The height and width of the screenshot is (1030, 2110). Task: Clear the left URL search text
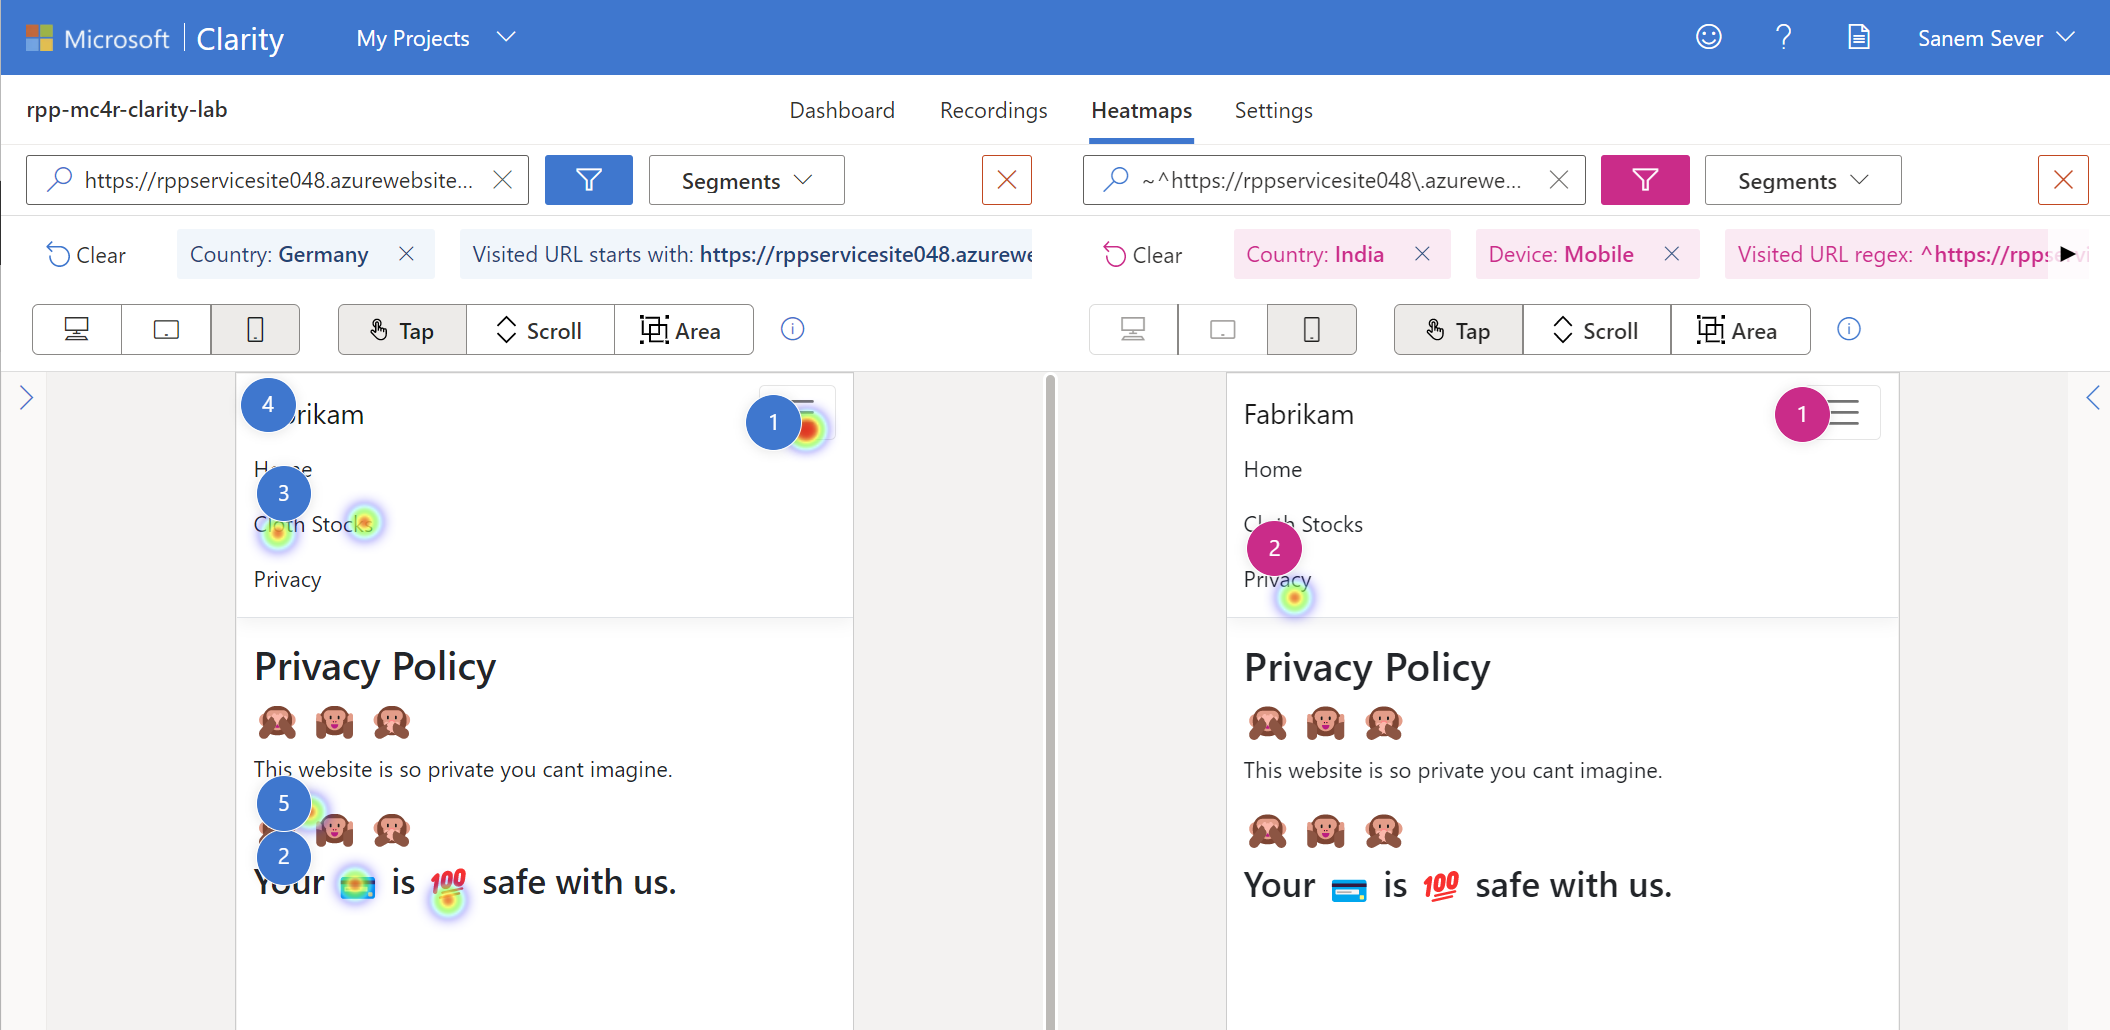click(503, 180)
